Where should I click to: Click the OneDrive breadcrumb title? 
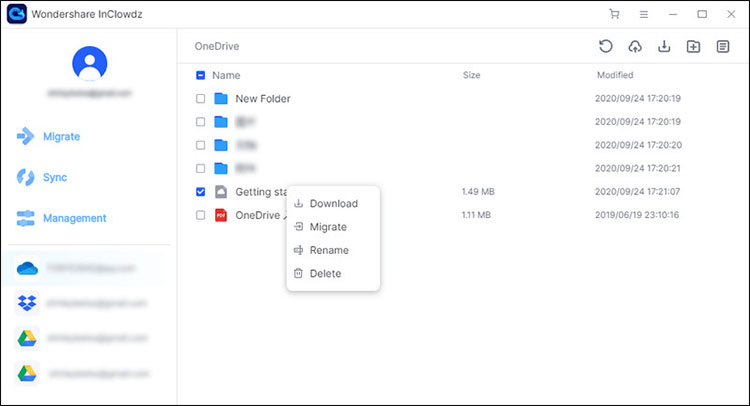click(217, 46)
